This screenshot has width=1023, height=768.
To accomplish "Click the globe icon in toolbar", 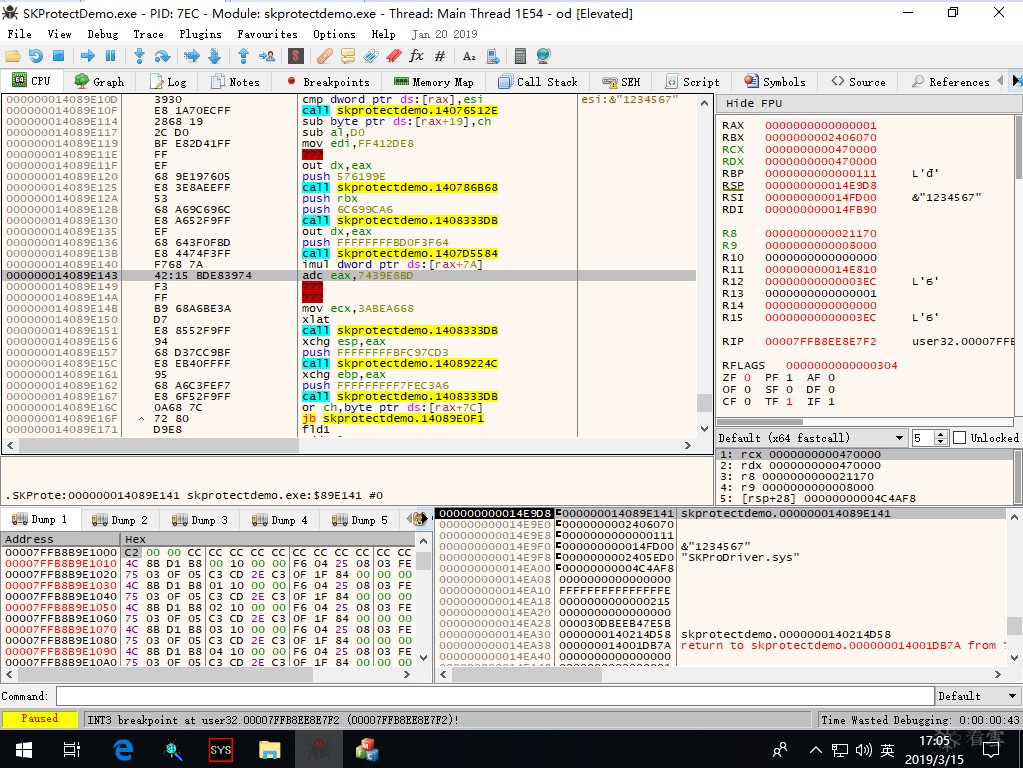I will (543, 57).
